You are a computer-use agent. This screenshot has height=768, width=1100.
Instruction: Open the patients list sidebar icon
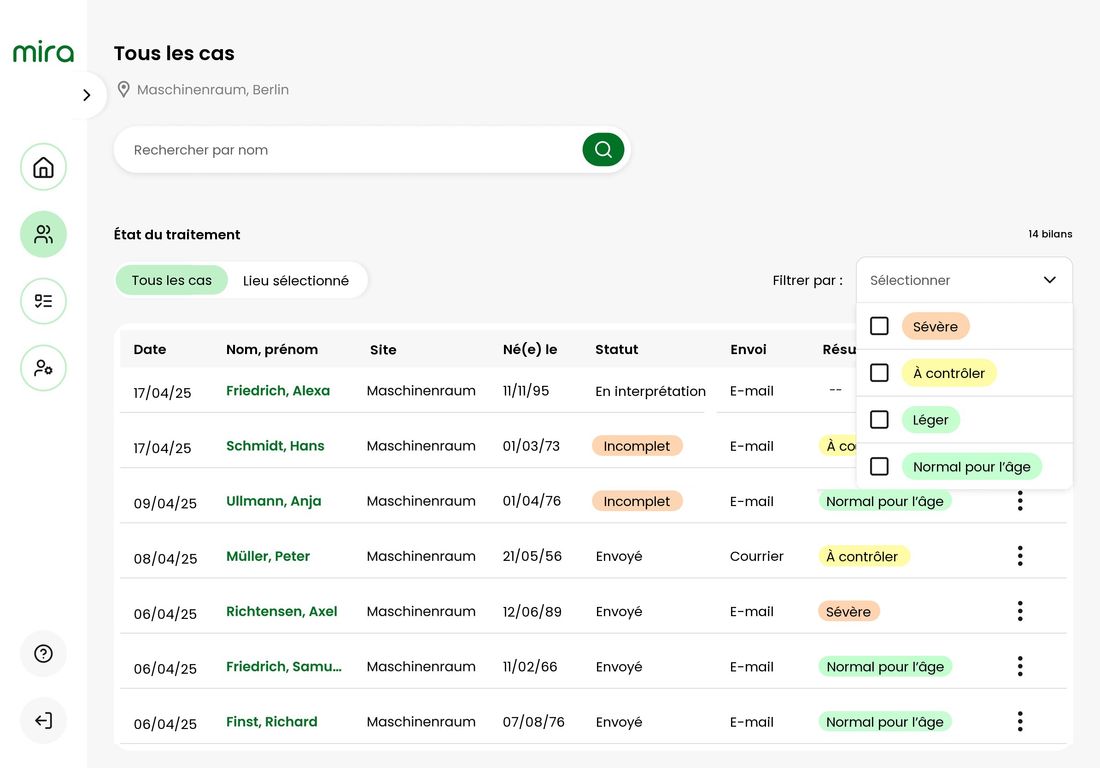pos(43,234)
